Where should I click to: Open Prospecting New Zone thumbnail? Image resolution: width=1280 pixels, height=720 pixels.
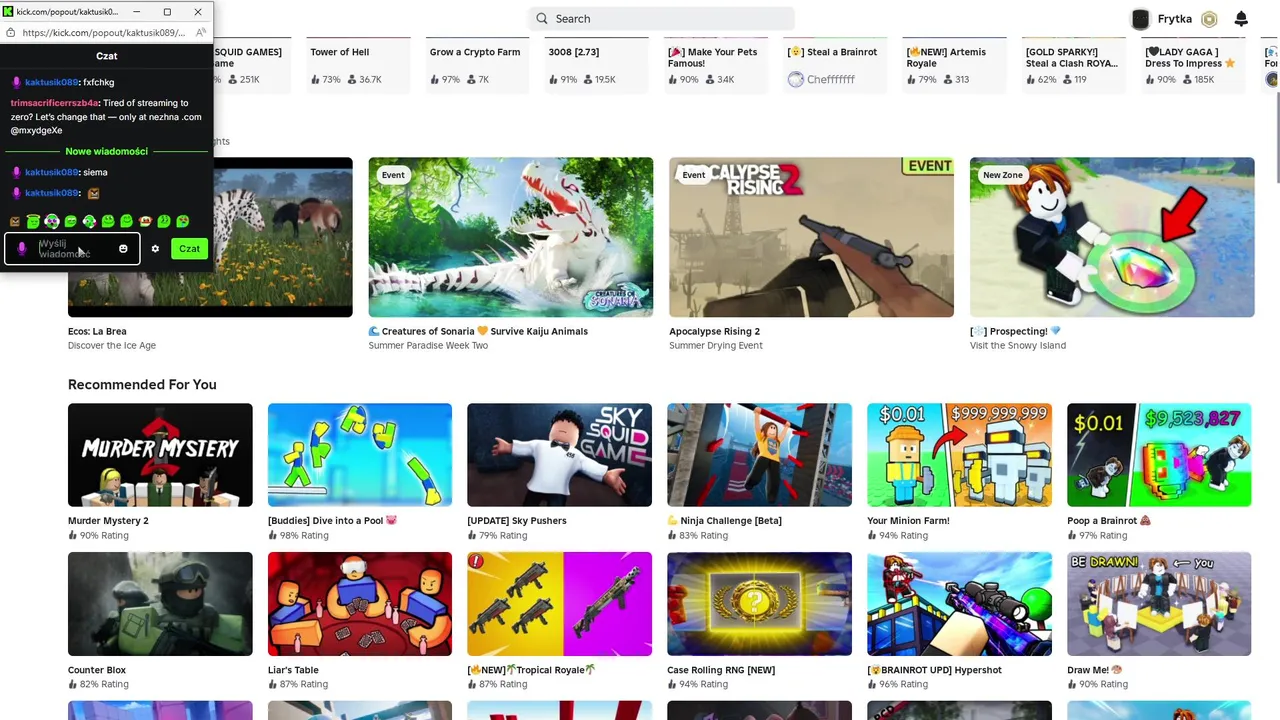click(1112, 237)
